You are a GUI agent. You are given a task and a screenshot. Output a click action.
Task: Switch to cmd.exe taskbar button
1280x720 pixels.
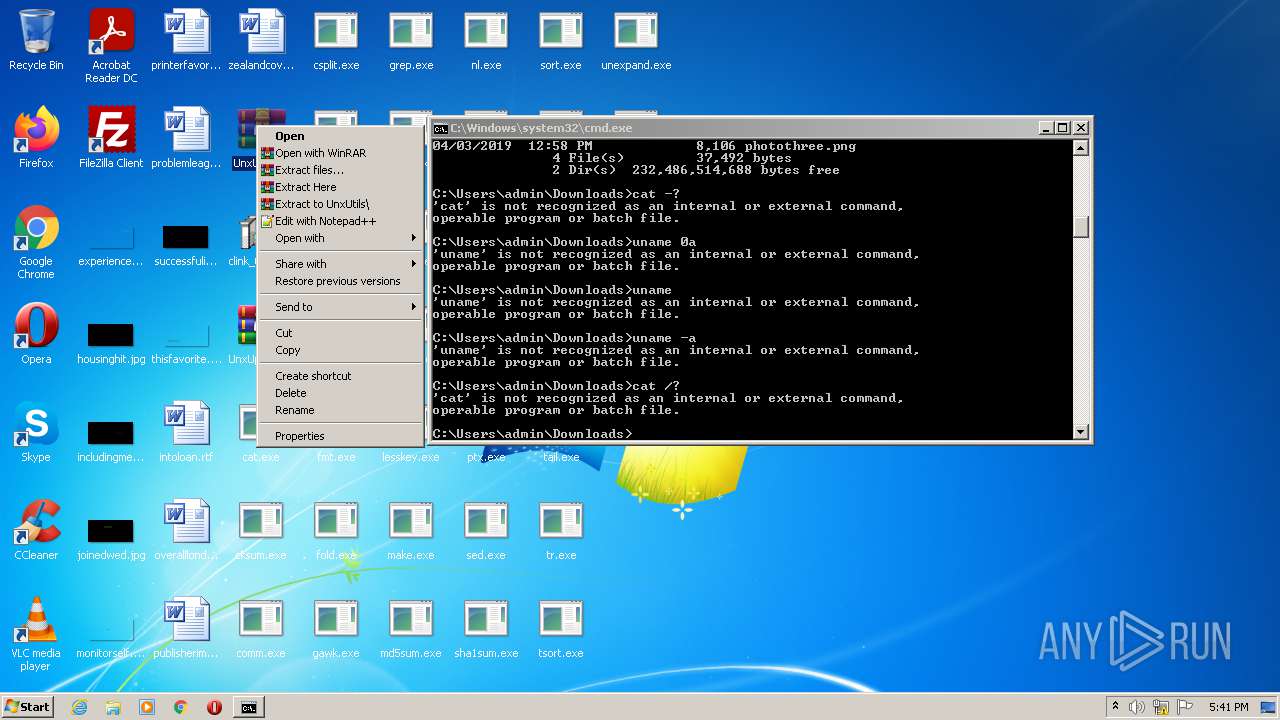click(x=248, y=707)
